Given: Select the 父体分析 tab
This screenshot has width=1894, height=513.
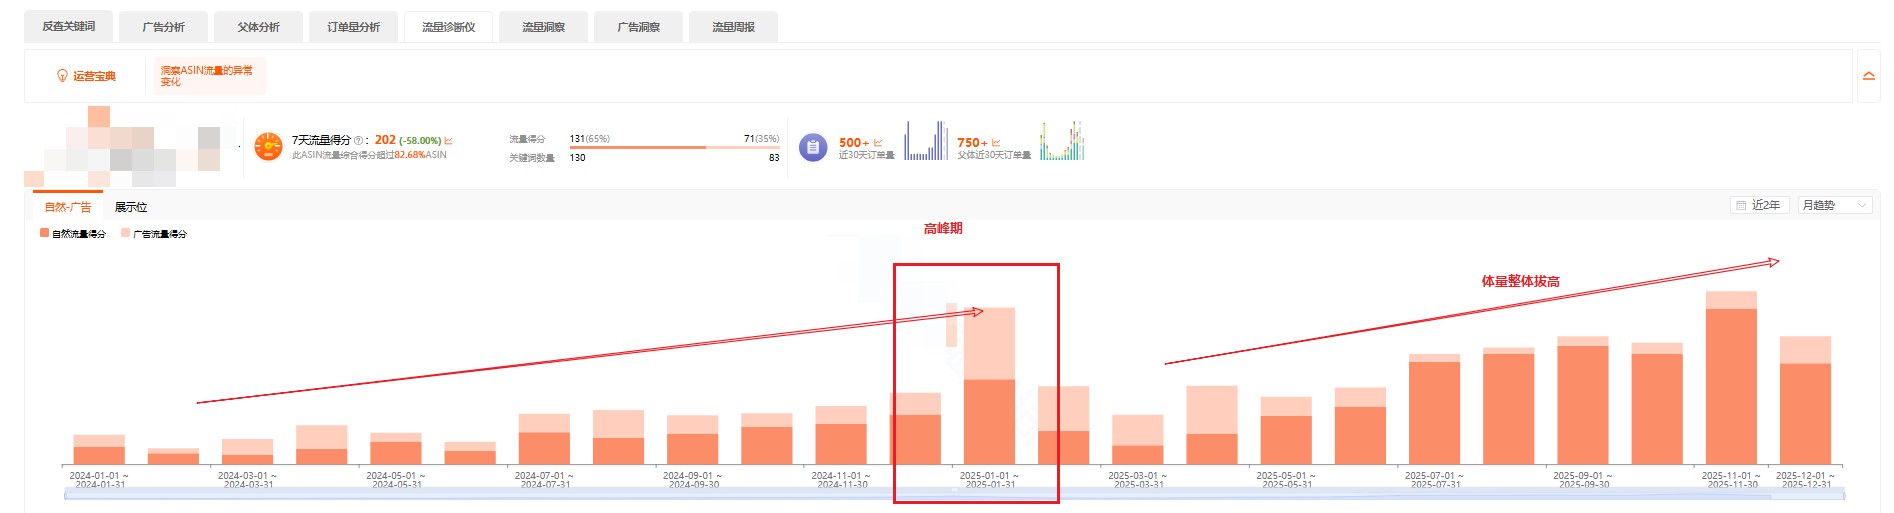Looking at the screenshot, I should click(258, 27).
